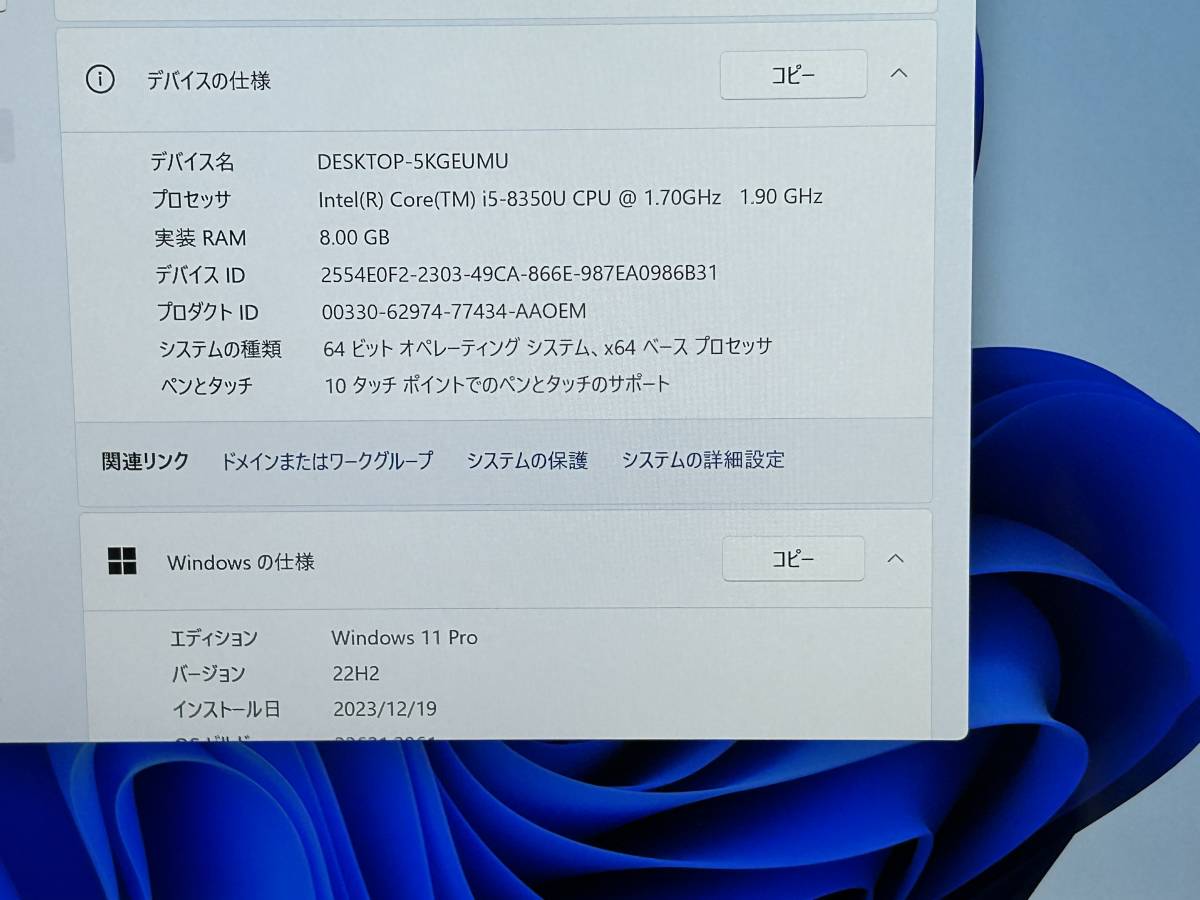This screenshot has width=1200, height=900.
Task: Click the エディション label
Action: pos(214,638)
